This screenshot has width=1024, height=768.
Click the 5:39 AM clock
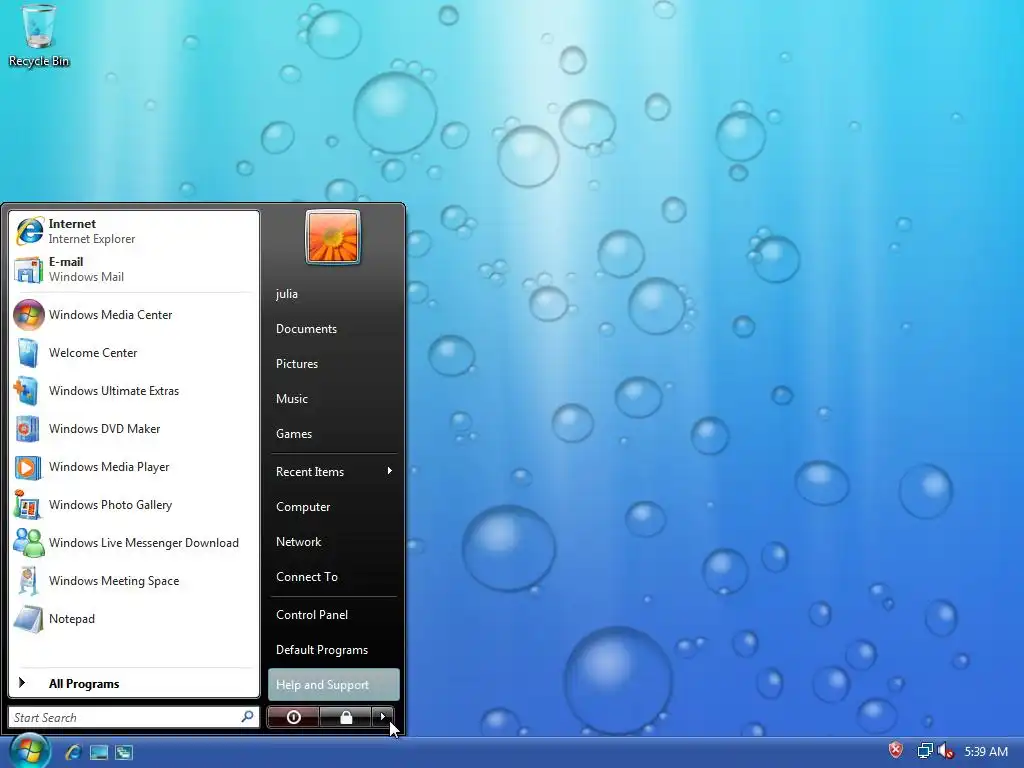[985, 752]
